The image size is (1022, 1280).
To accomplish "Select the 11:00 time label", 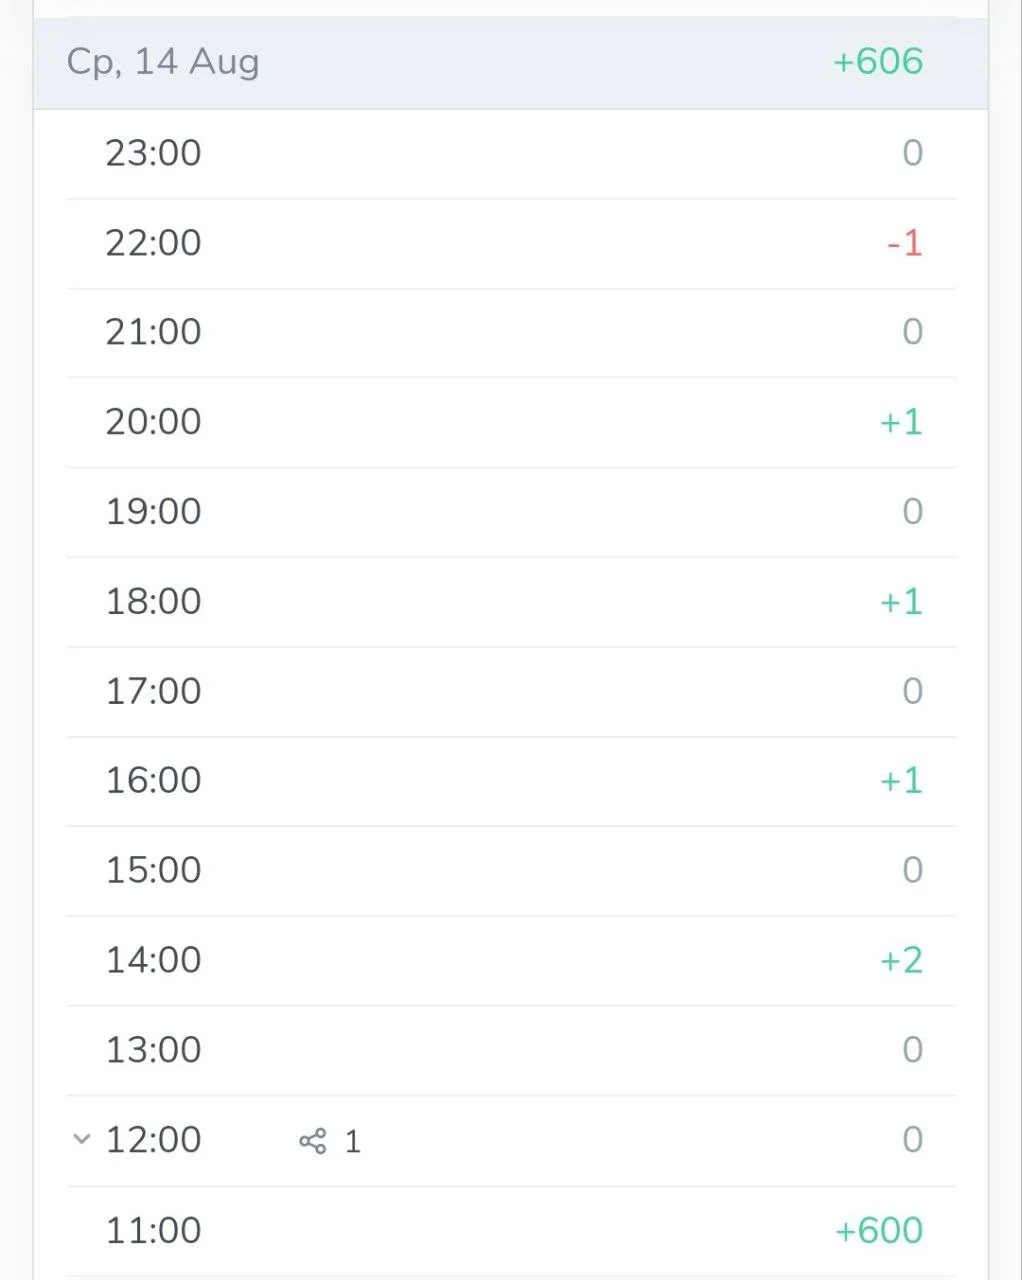I will click(x=153, y=1231).
